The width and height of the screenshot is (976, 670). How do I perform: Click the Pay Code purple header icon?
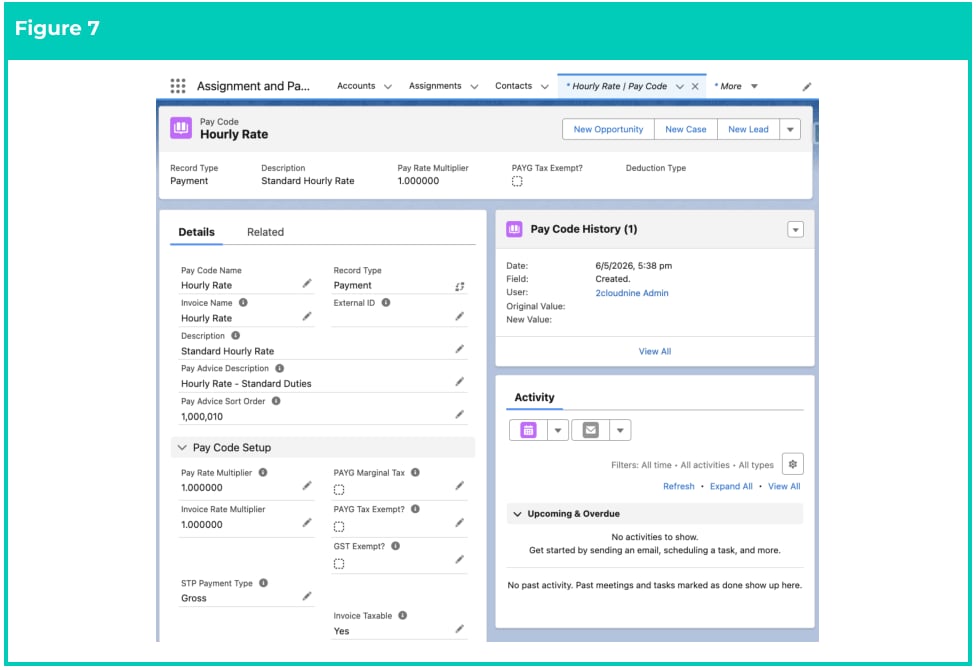(x=181, y=128)
